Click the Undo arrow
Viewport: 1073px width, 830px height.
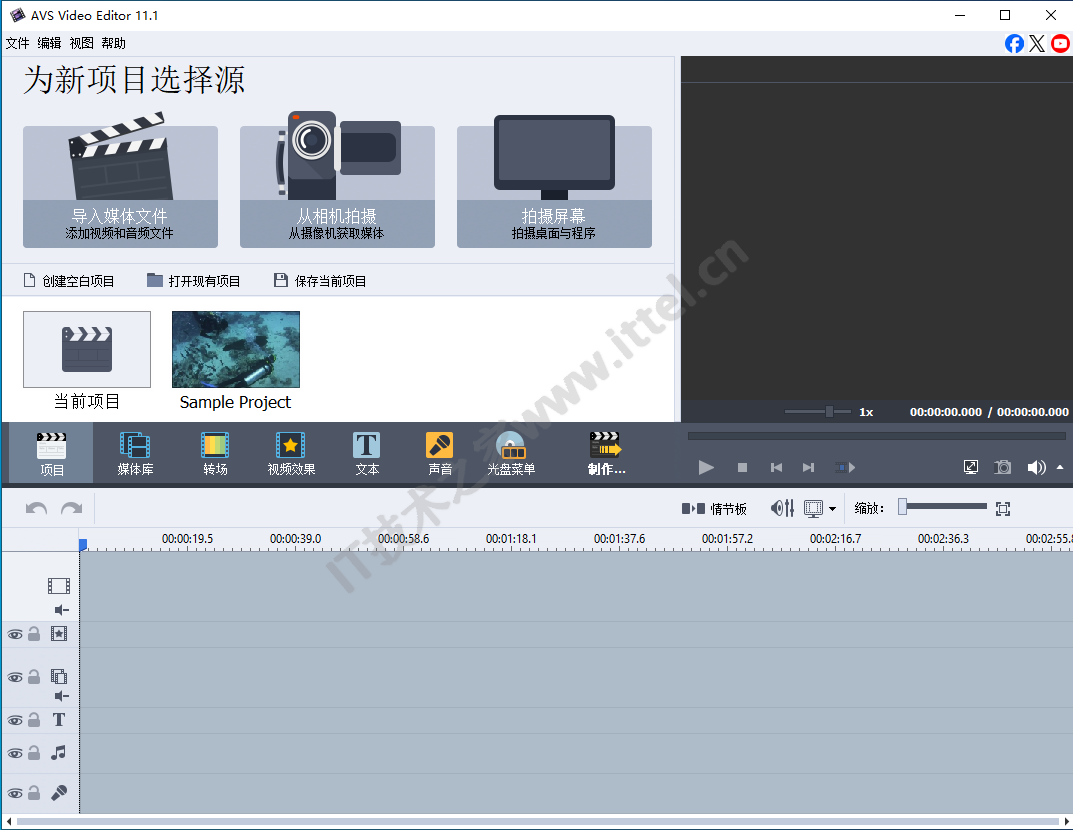(36, 508)
